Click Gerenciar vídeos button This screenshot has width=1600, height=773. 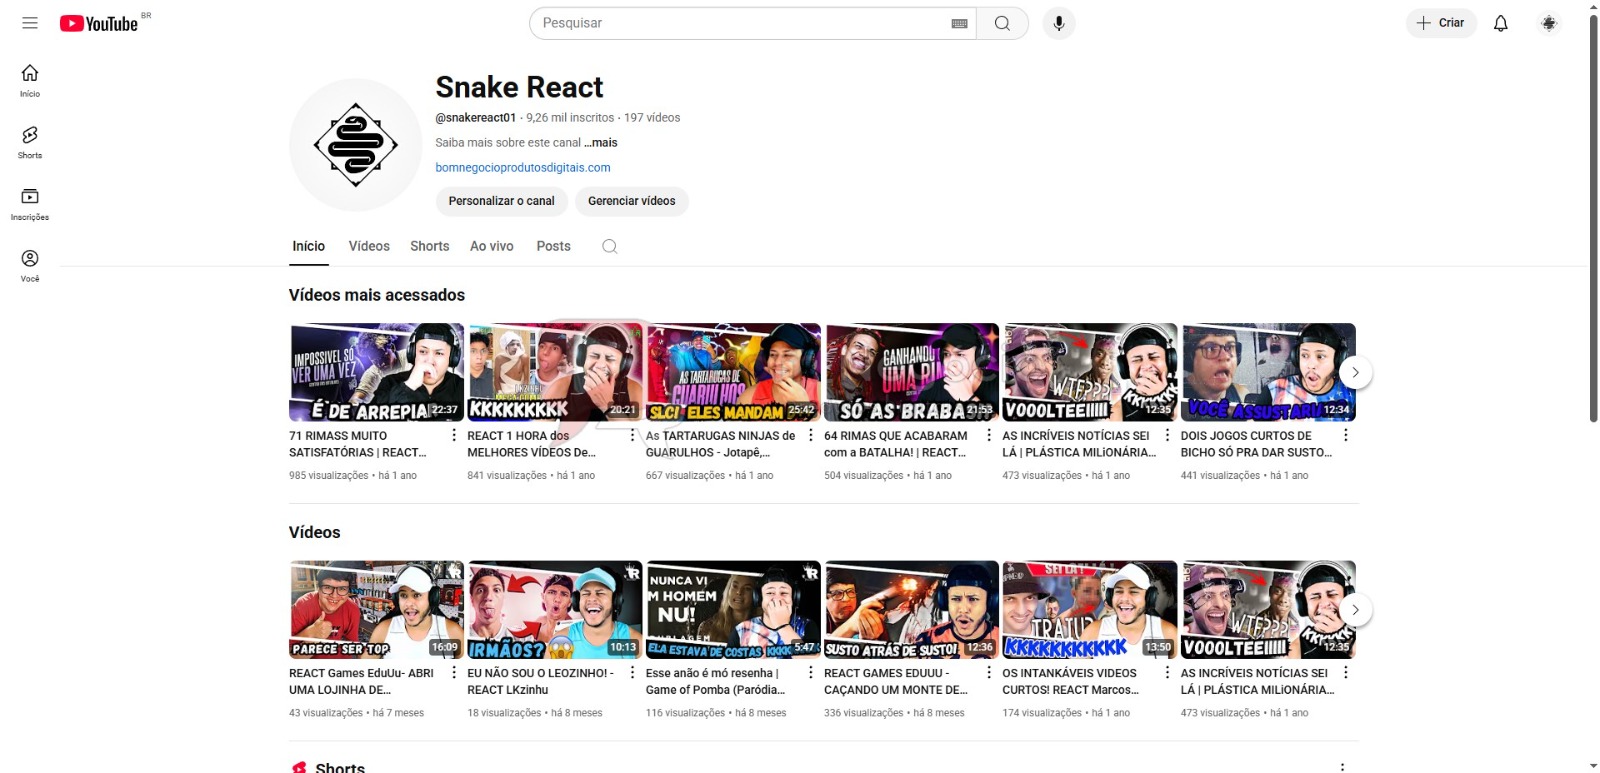[x=631, y=201]
